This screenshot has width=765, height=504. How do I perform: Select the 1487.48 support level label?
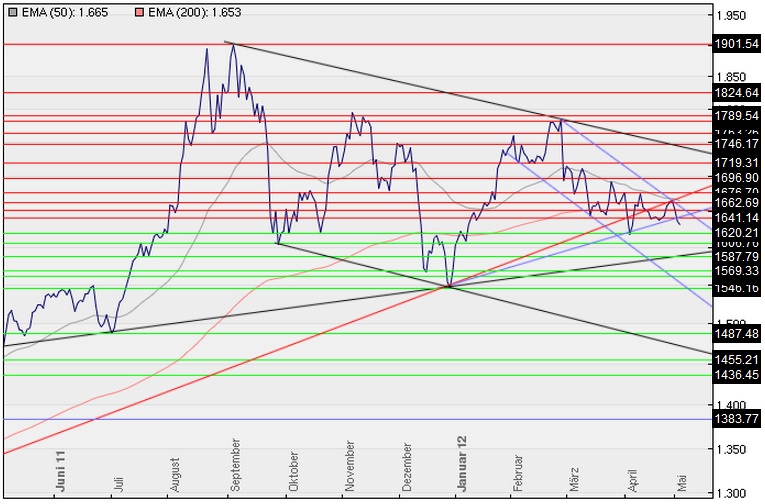(737, 333)
